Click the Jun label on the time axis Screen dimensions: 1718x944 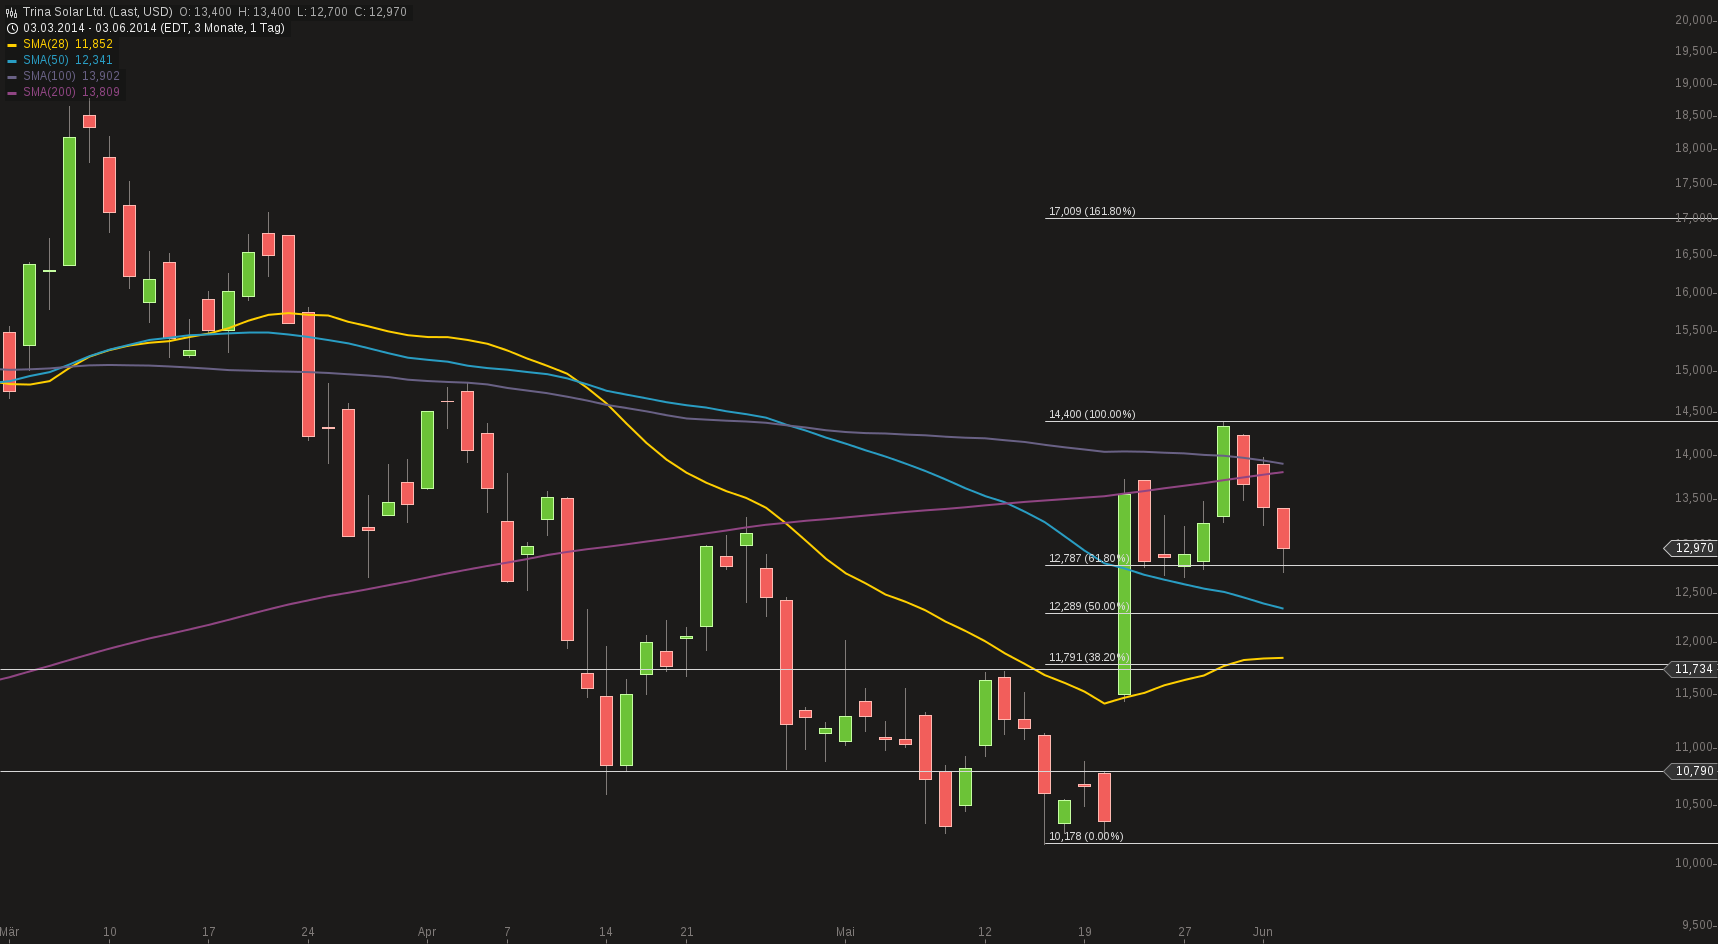click(1262, 932)
